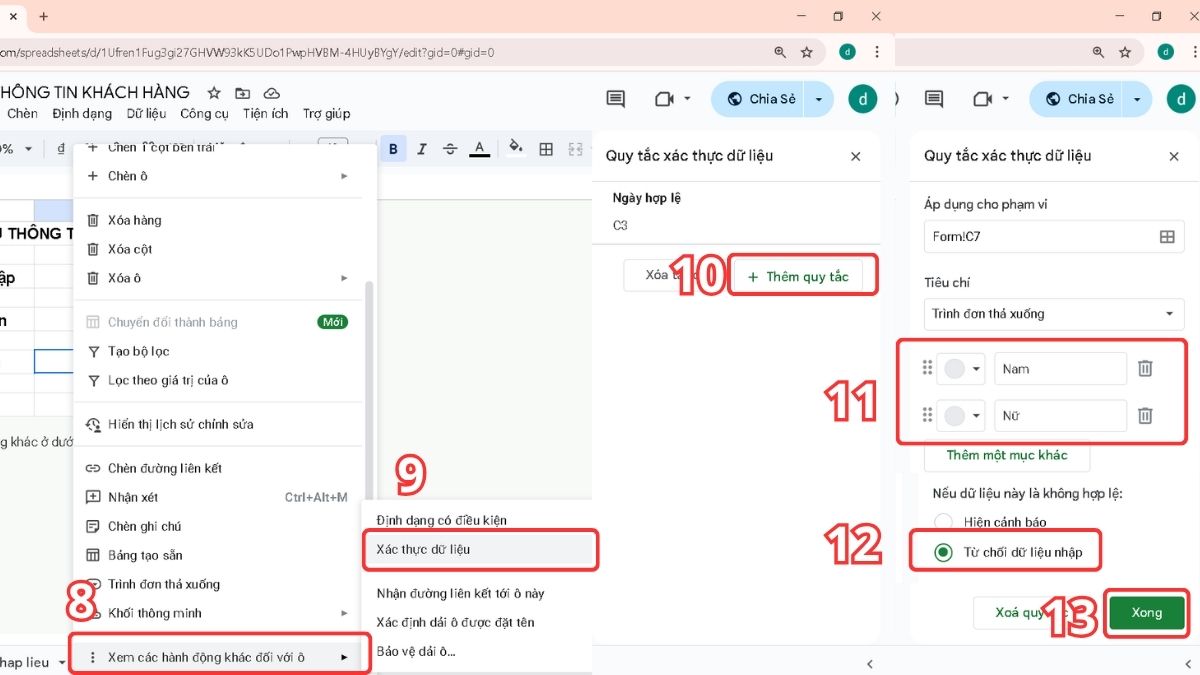This screenshot has height=675, width=1200.
Task: Click Meet camera icon in window with C3 rule
Action: 664,99
